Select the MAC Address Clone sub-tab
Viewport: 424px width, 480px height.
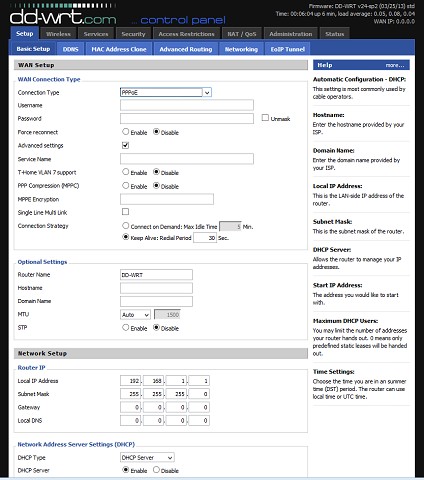pyautogui.click(x=119, y=49)
